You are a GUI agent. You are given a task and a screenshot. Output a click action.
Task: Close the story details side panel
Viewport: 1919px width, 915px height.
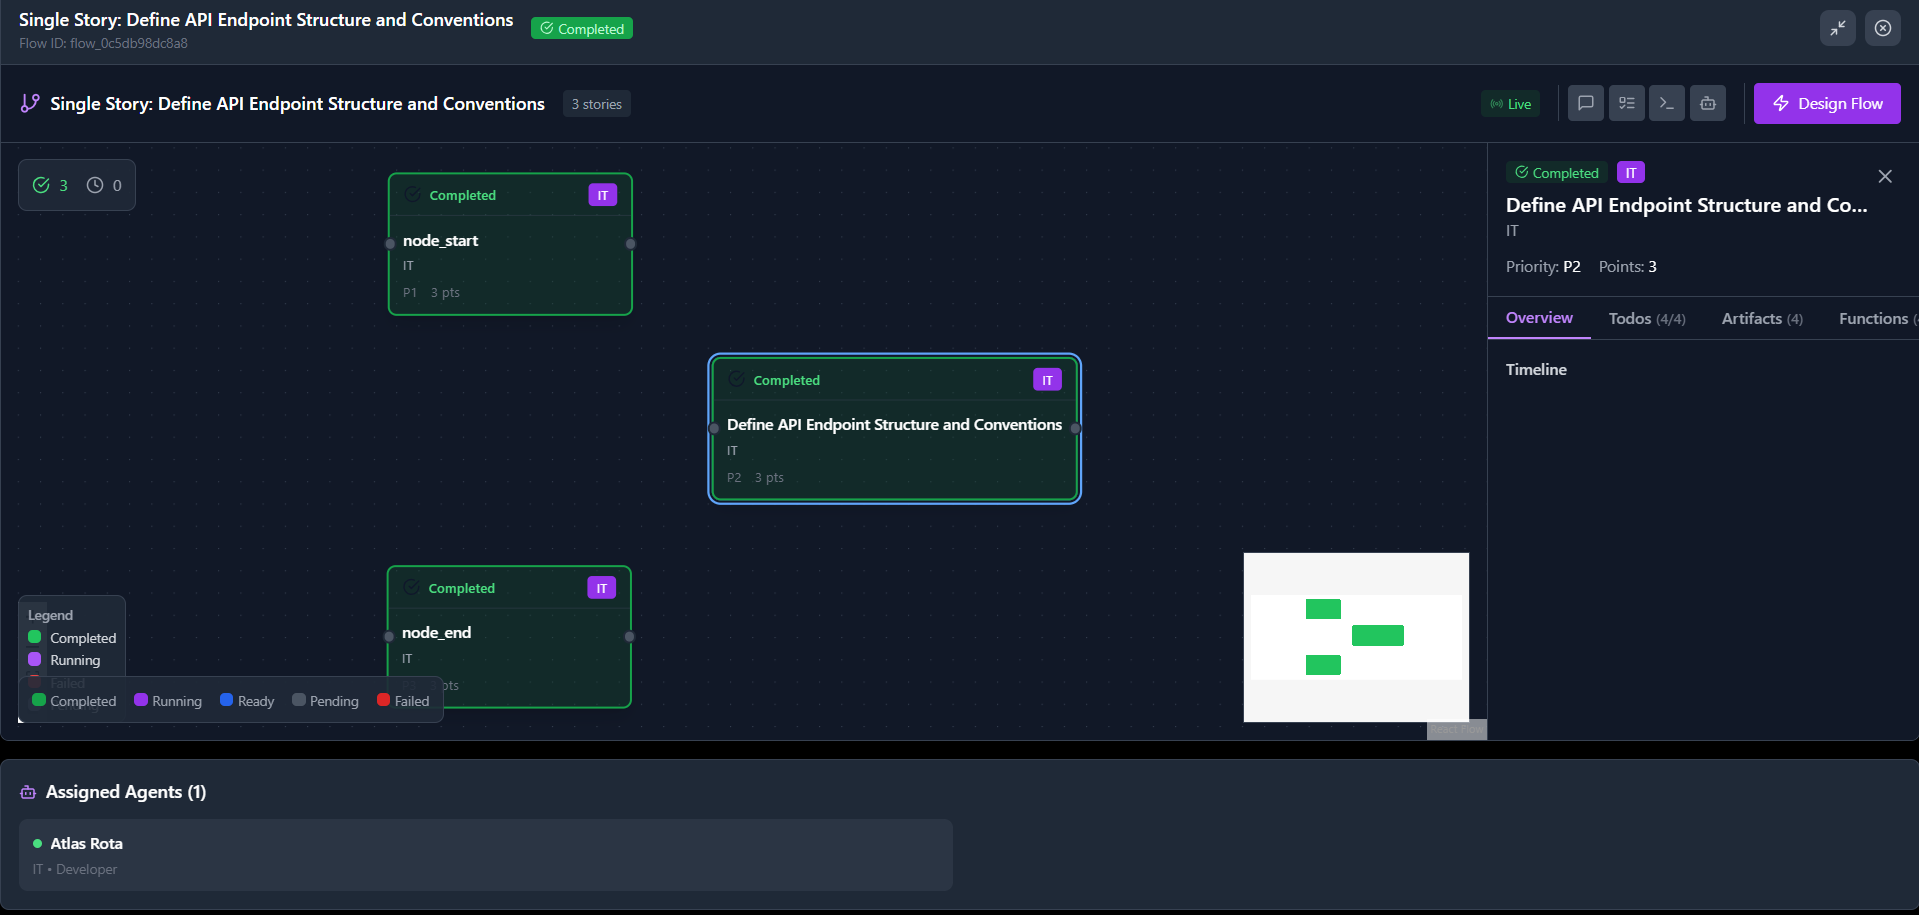[x=1885, y=176]
